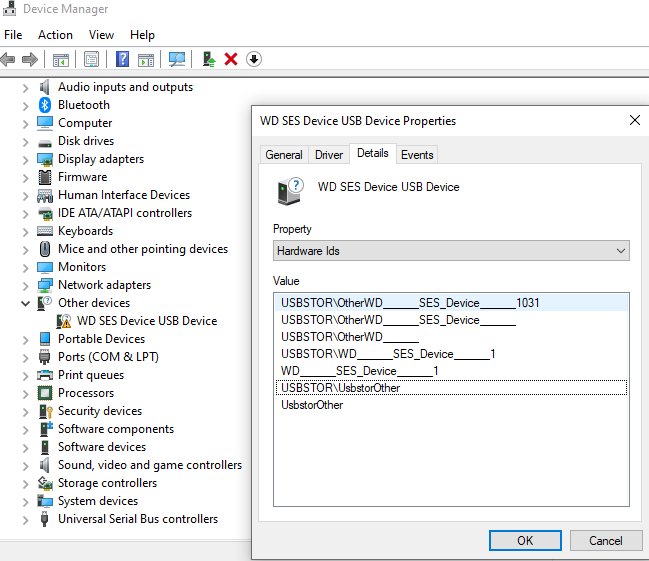Expand the Display adapters node
The width and height of the screenshot is (649, 561).
pyautogui.click(x=26, y=160)
